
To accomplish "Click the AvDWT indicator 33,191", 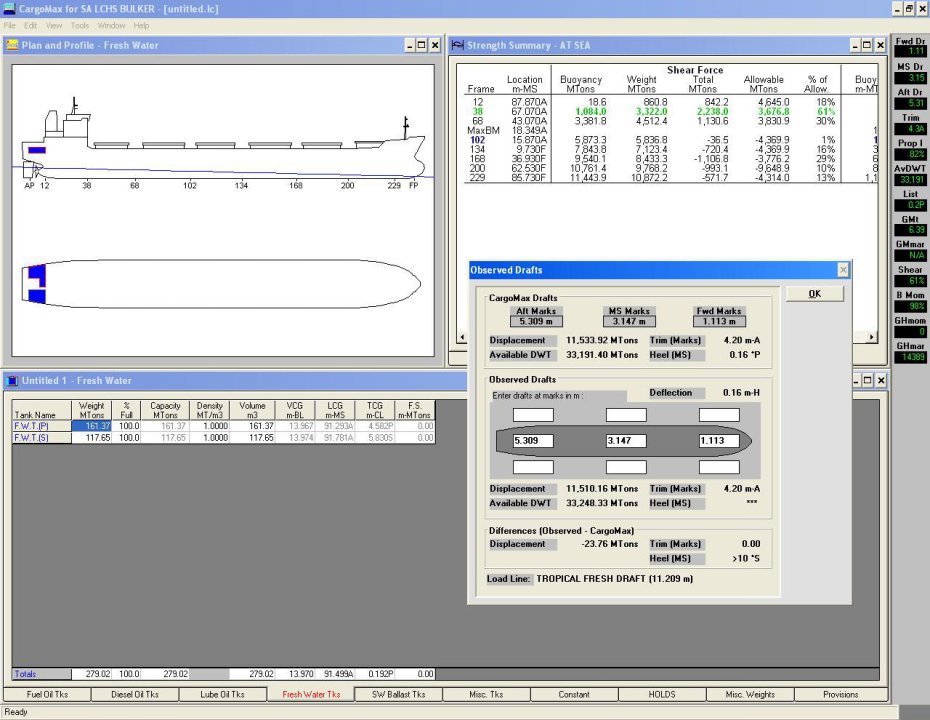I will point(910,180).
